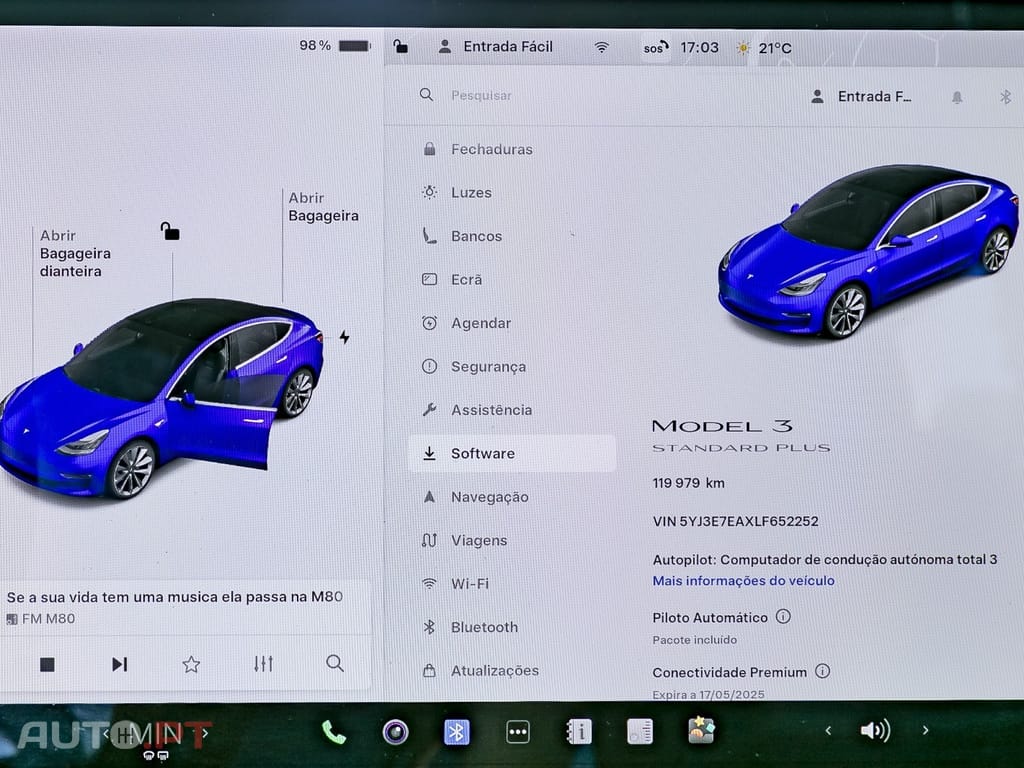Tap the VIN 5YJ3E7EAXLF652252 text
This screenshot has width=1024, height=768.
click(x=735, y=521)
